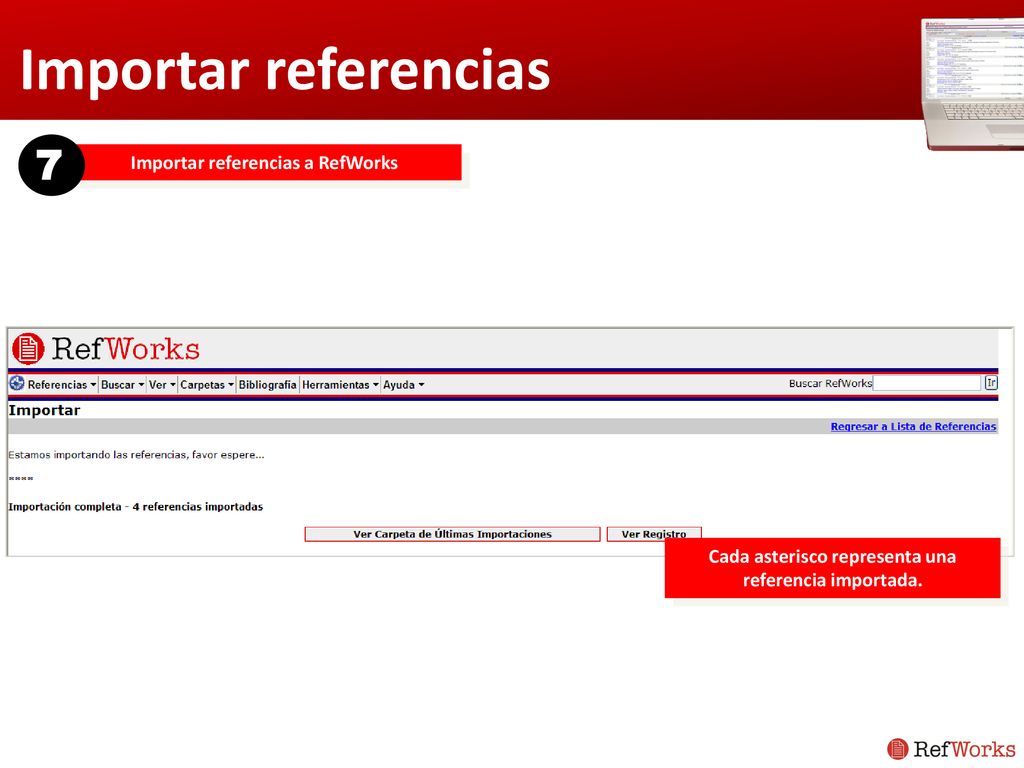Click the globe icon beside Referencias
The image size is (1024, 768).
point(17,383)
